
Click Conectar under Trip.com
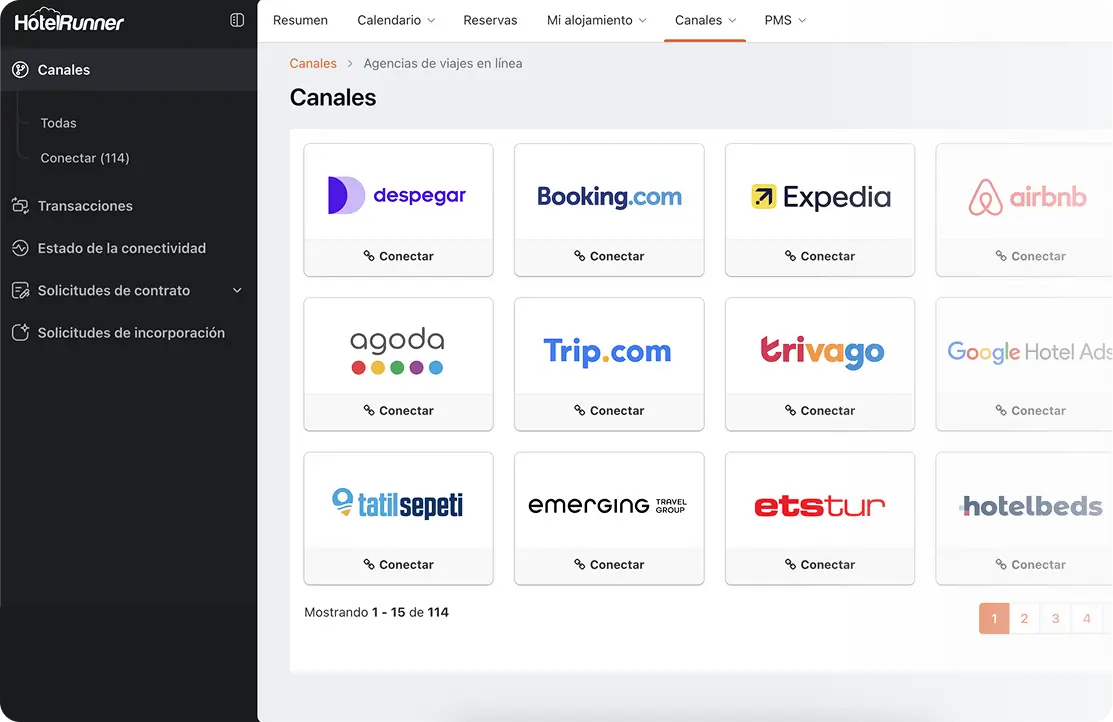point(609,410)
